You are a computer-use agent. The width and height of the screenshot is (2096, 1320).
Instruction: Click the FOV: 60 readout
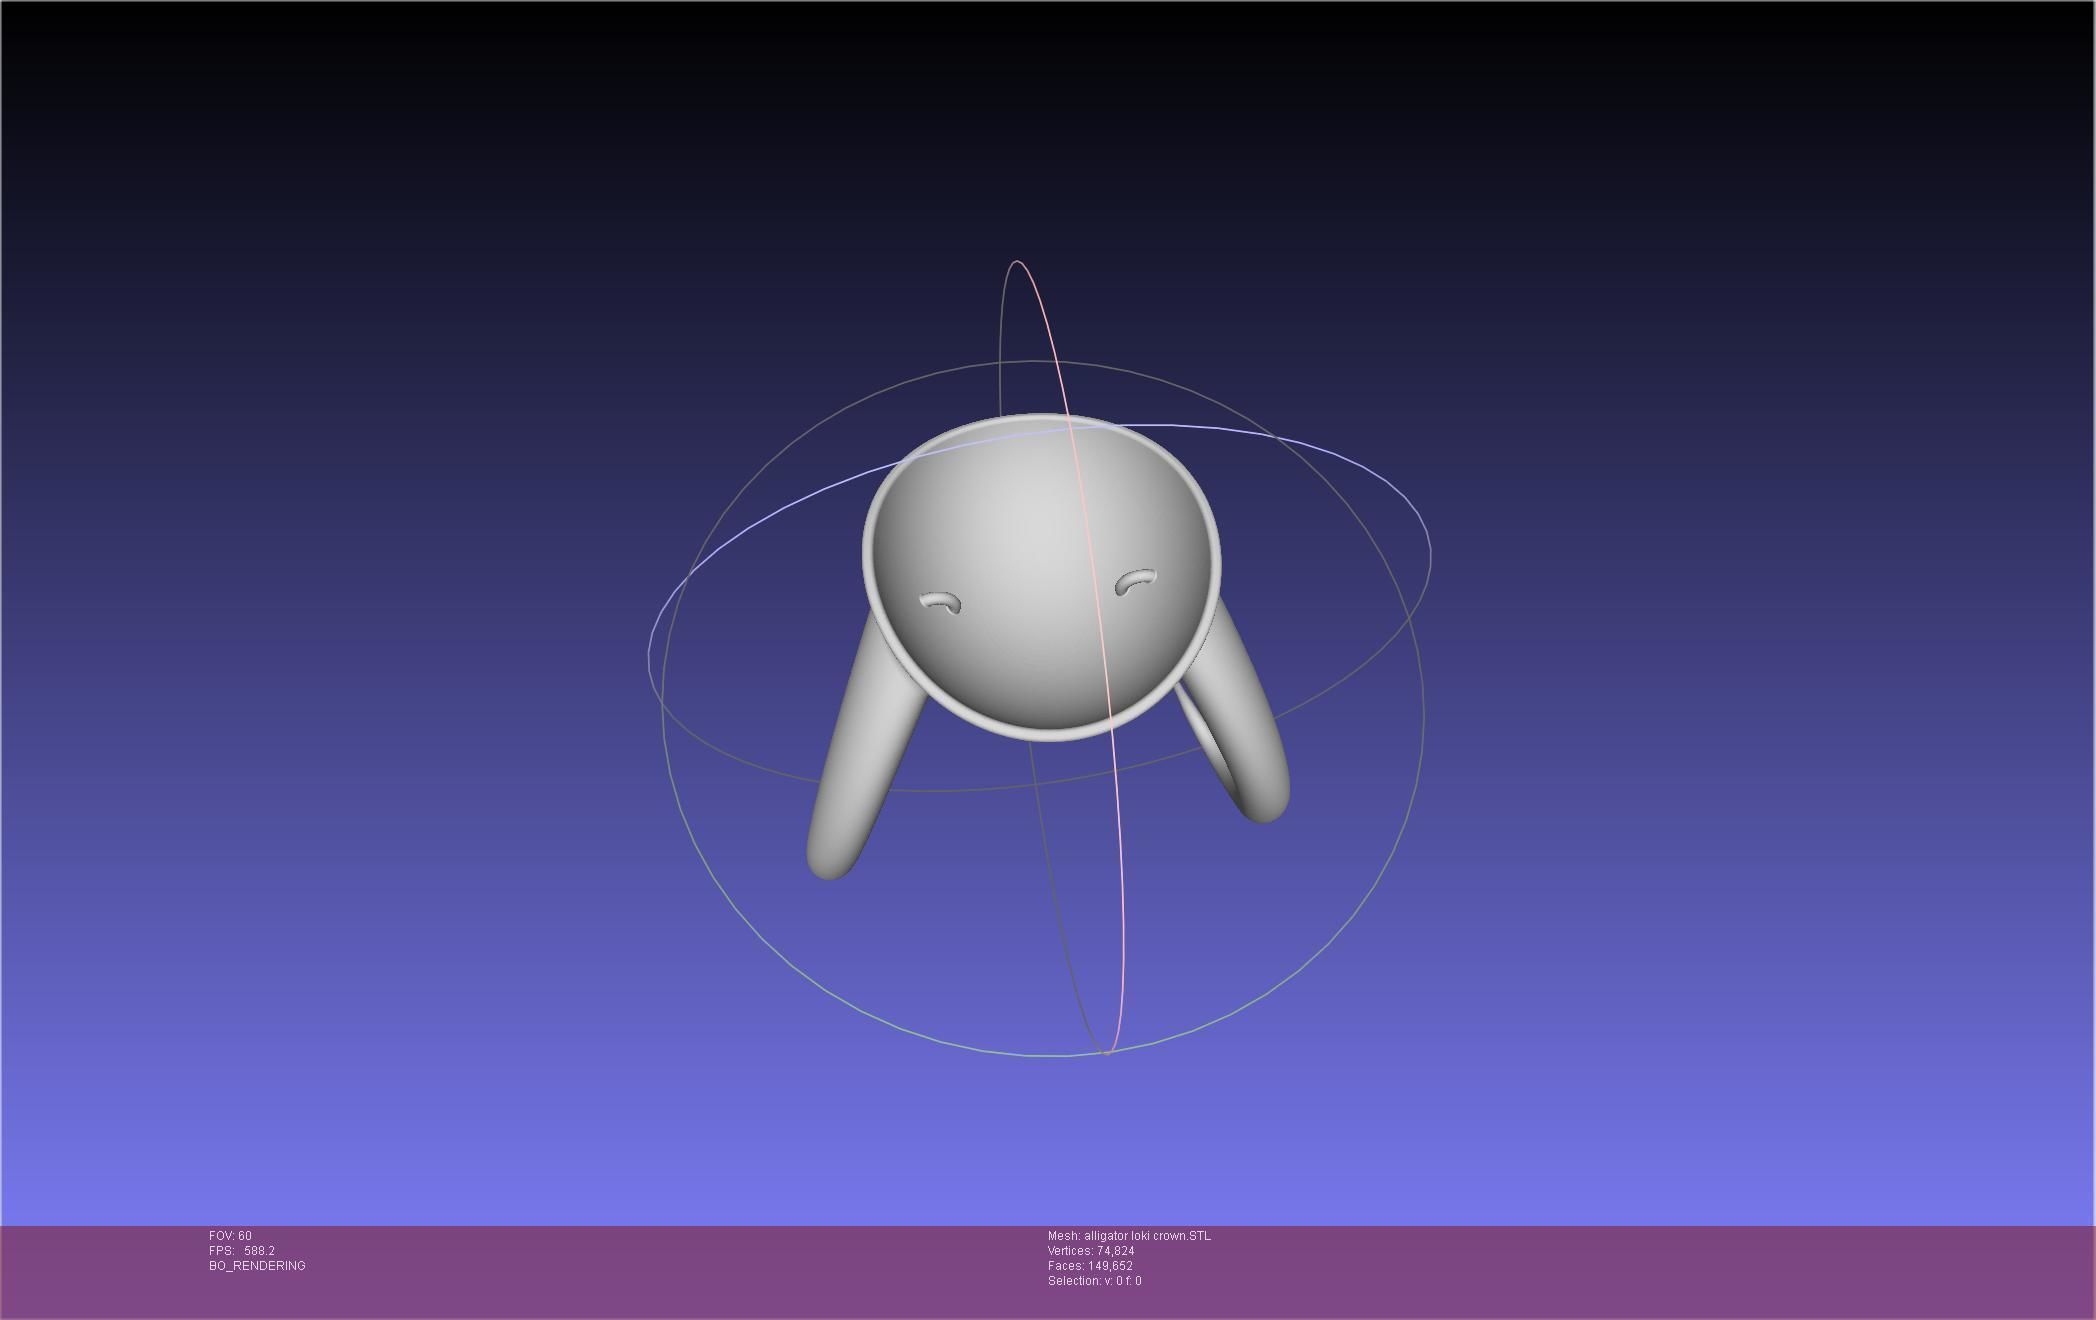(x=230, y=1236)
